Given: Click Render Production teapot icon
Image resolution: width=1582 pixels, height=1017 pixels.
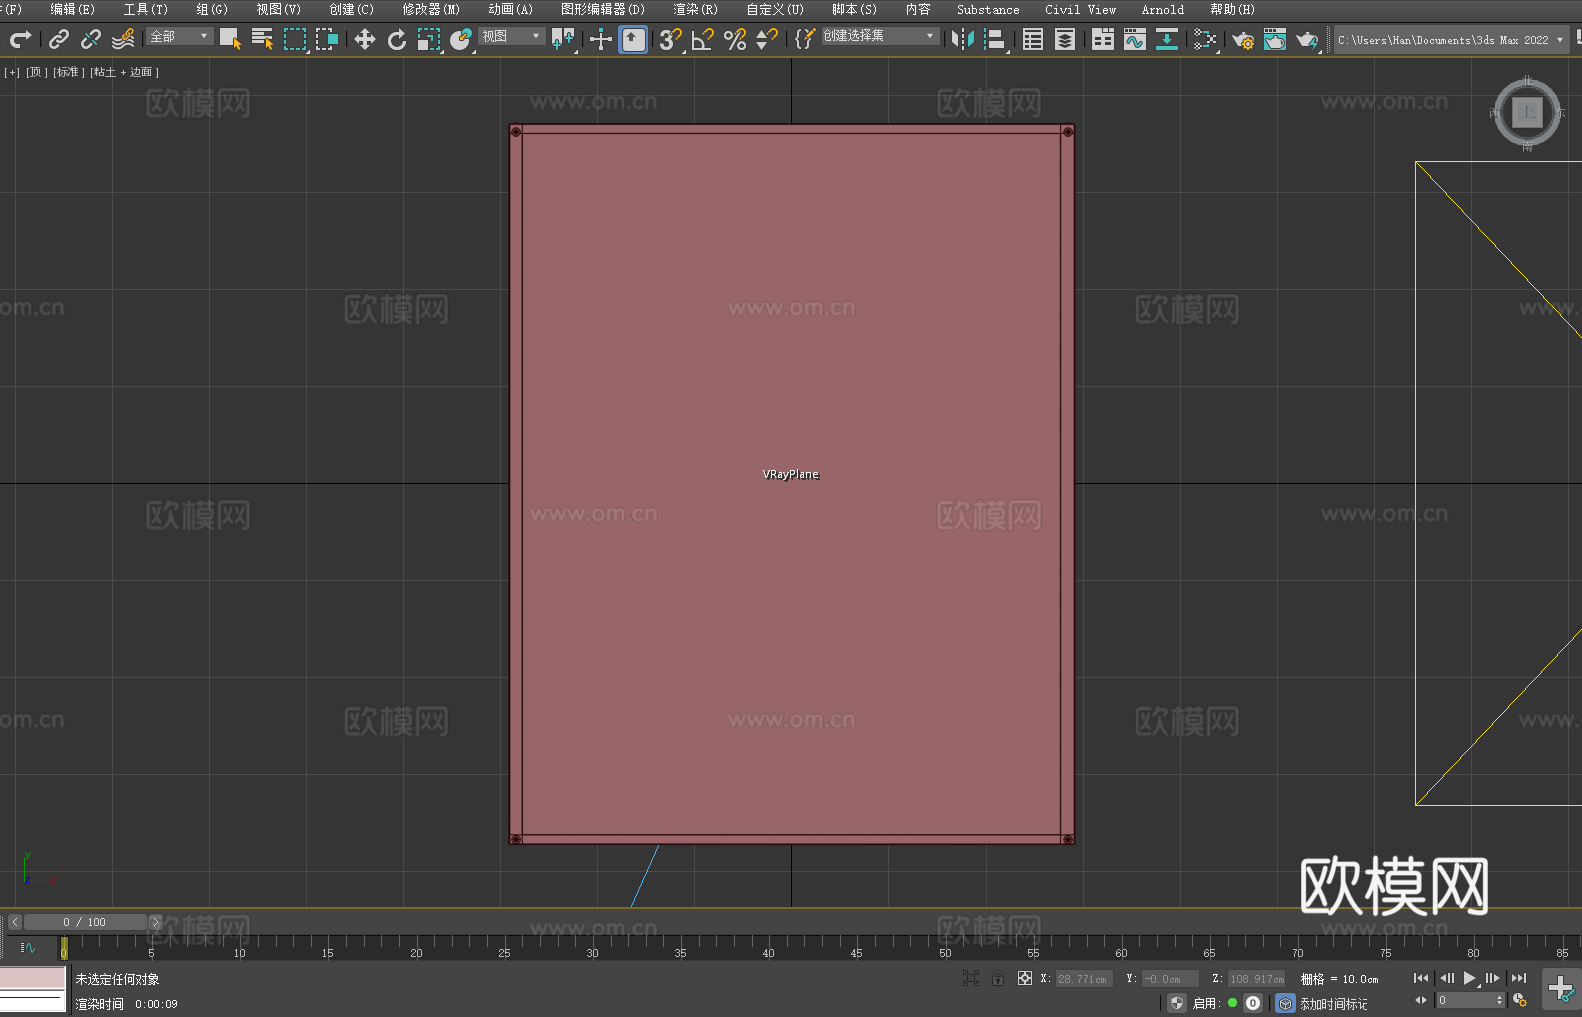Looking at the screenshot, I should coord(1307,39).
